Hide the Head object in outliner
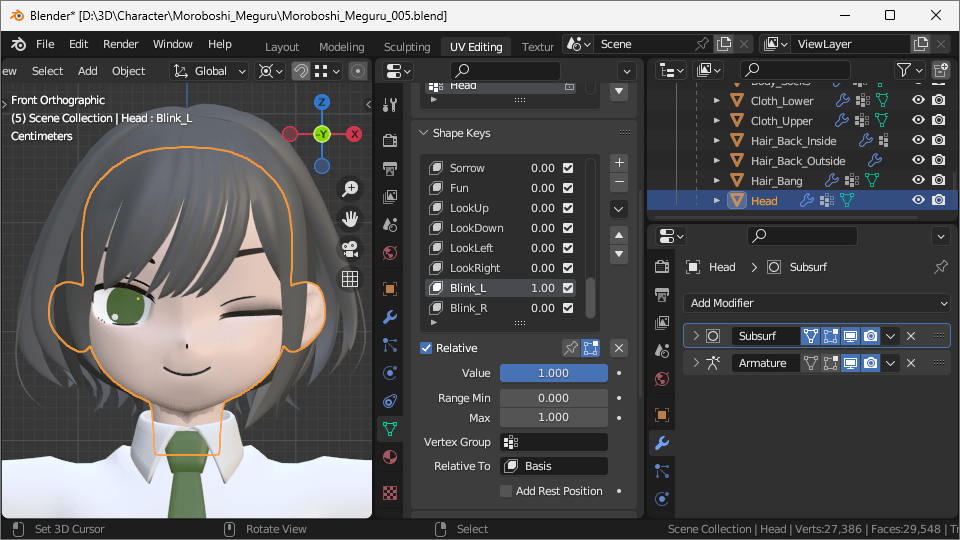The width and height of the screenshot is (960, 540). click(918, 200)
